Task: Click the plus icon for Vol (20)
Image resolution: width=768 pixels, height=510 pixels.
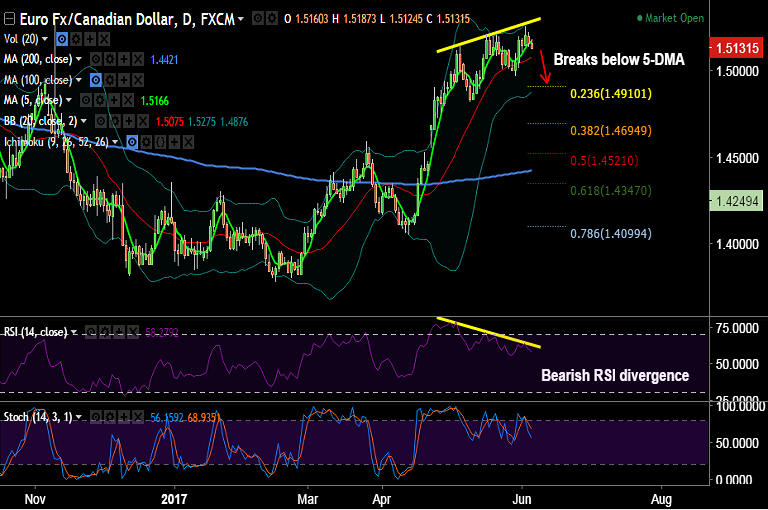Action: pos(90,39)
